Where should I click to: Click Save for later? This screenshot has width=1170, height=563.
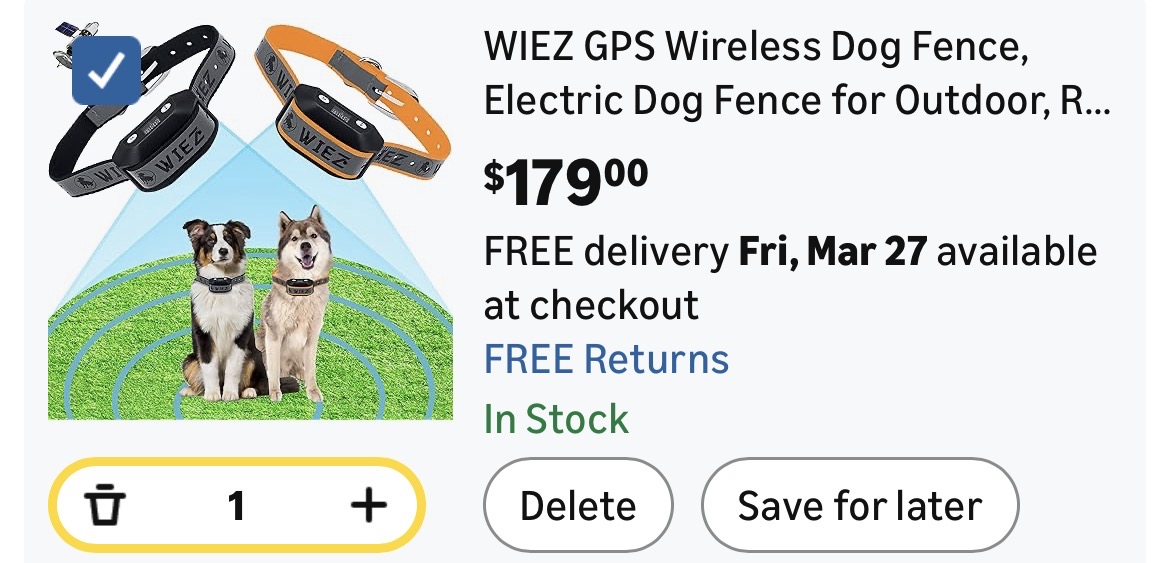pyautogui.click(x=859, y=506)
